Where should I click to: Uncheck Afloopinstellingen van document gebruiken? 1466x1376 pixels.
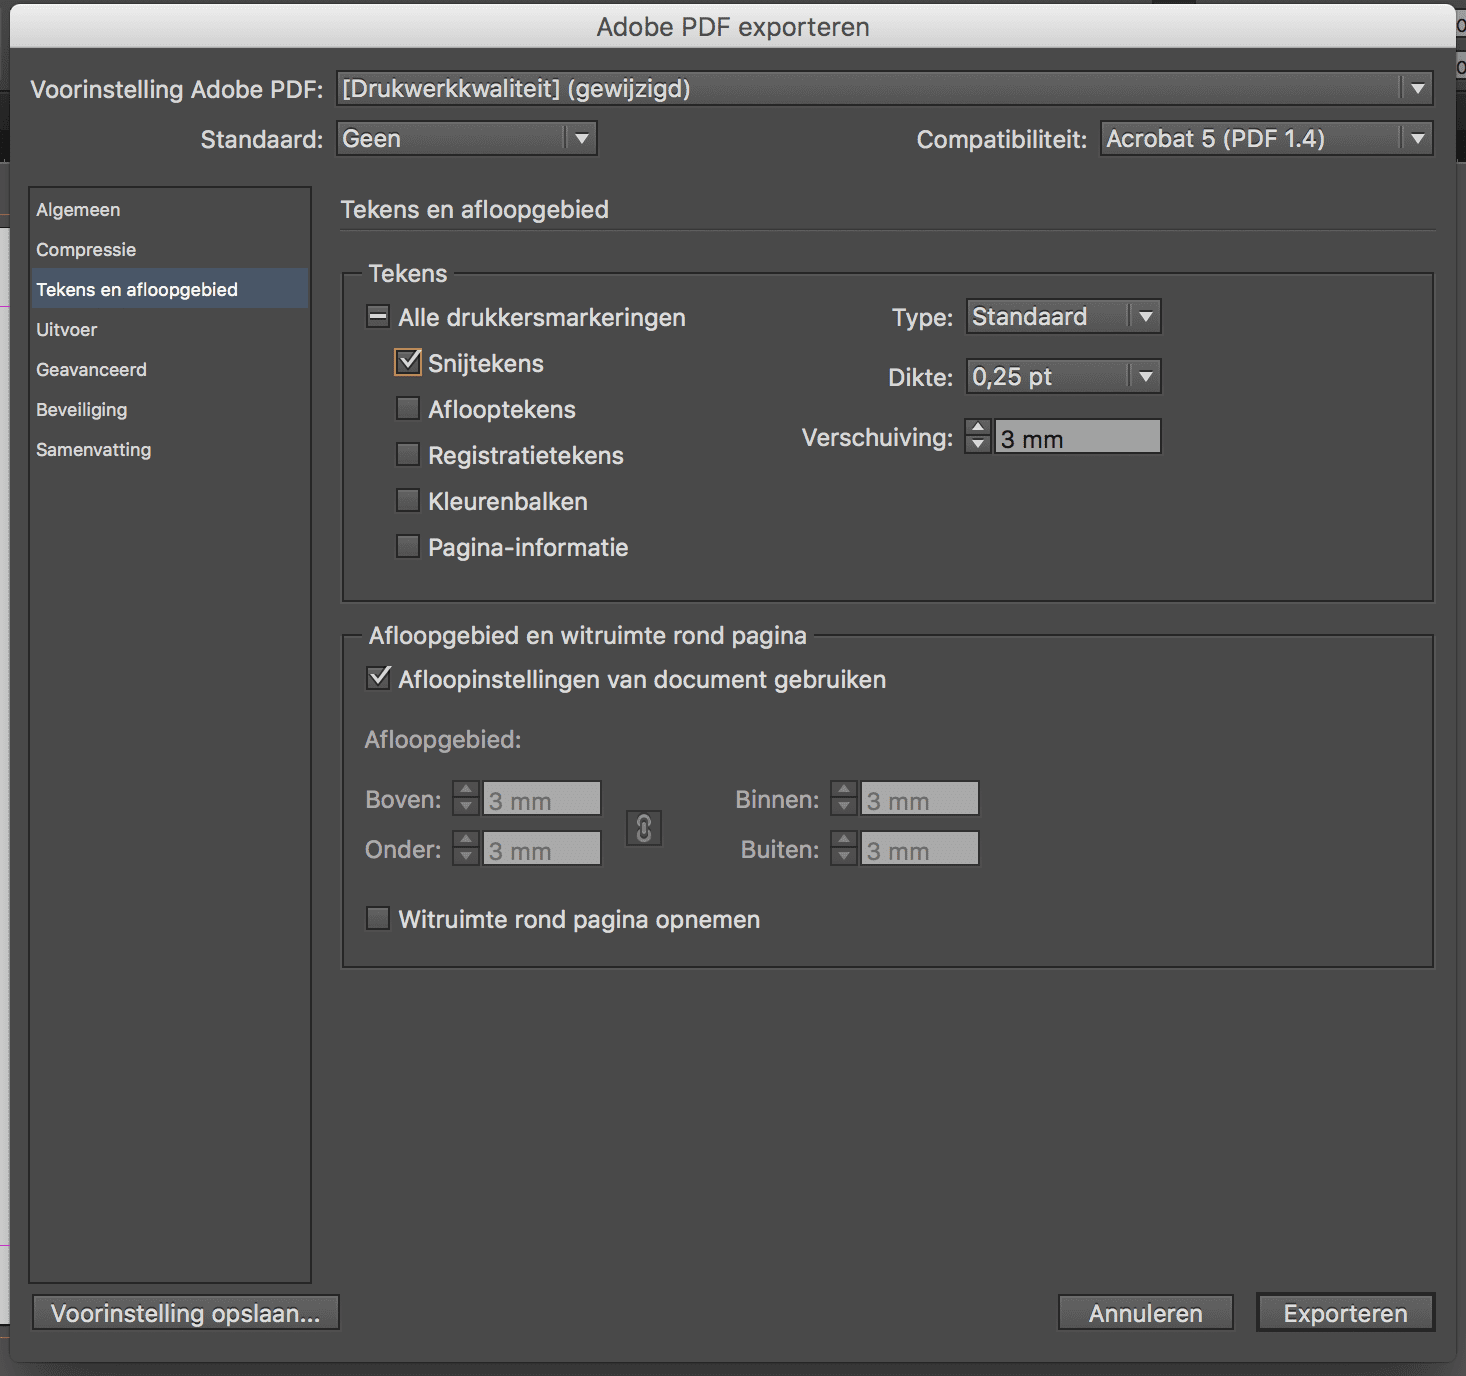click(x=377, y=678)
